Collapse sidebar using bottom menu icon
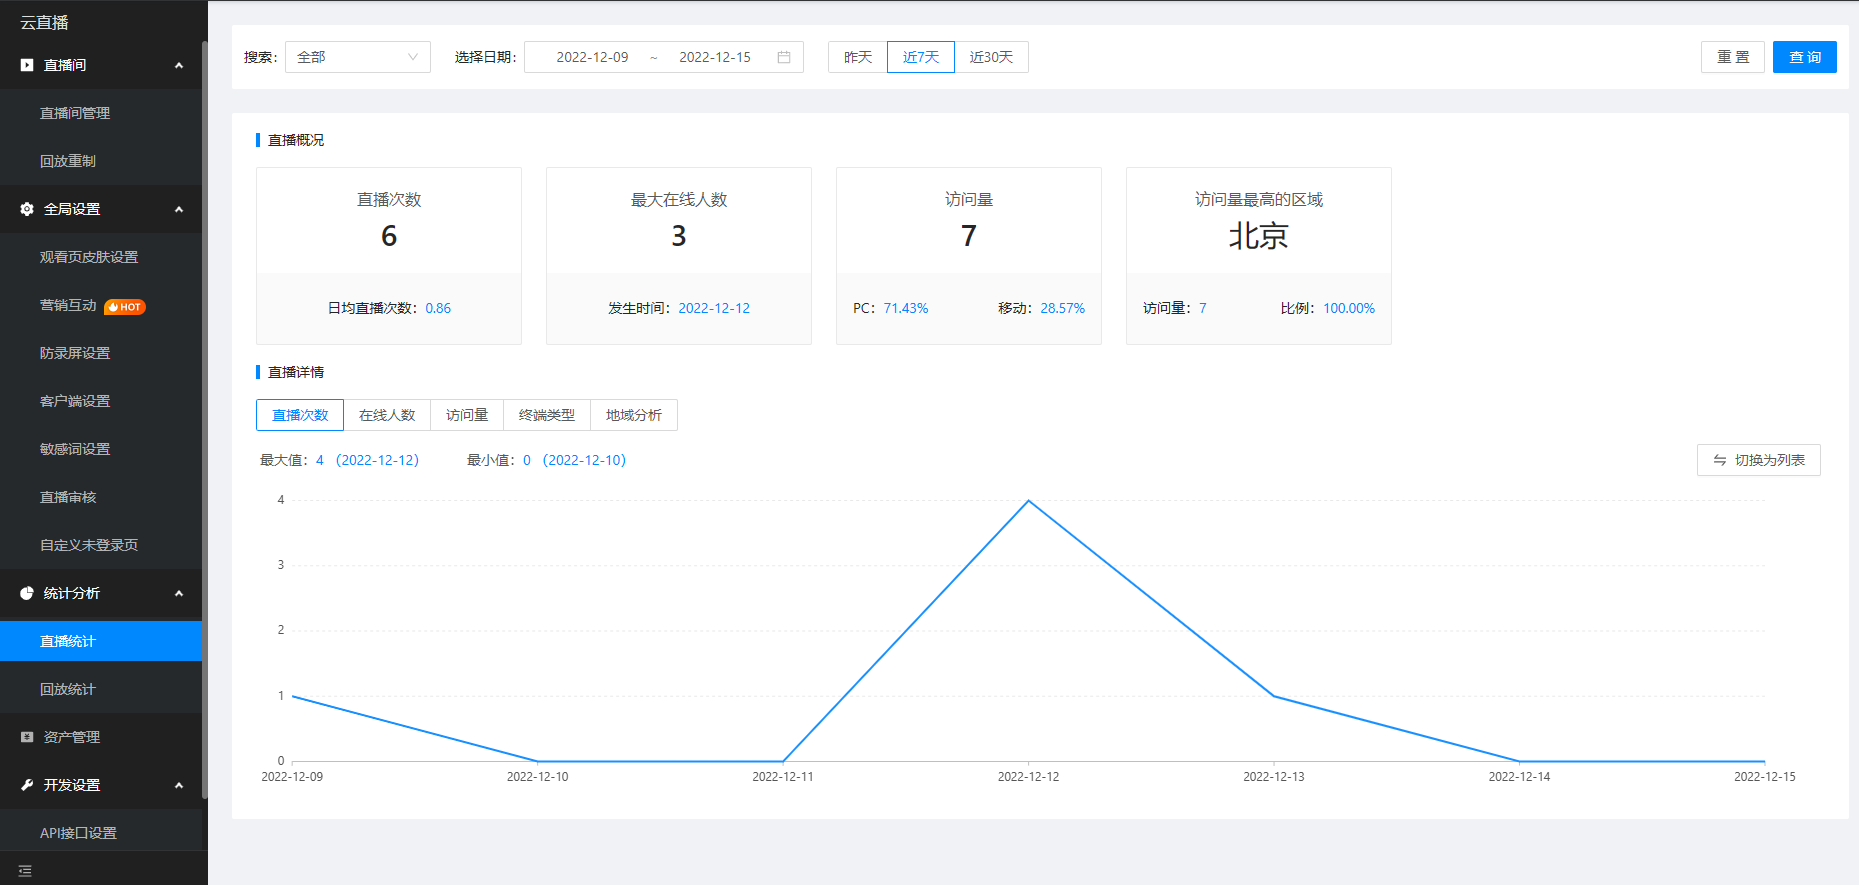 point(25,871)
